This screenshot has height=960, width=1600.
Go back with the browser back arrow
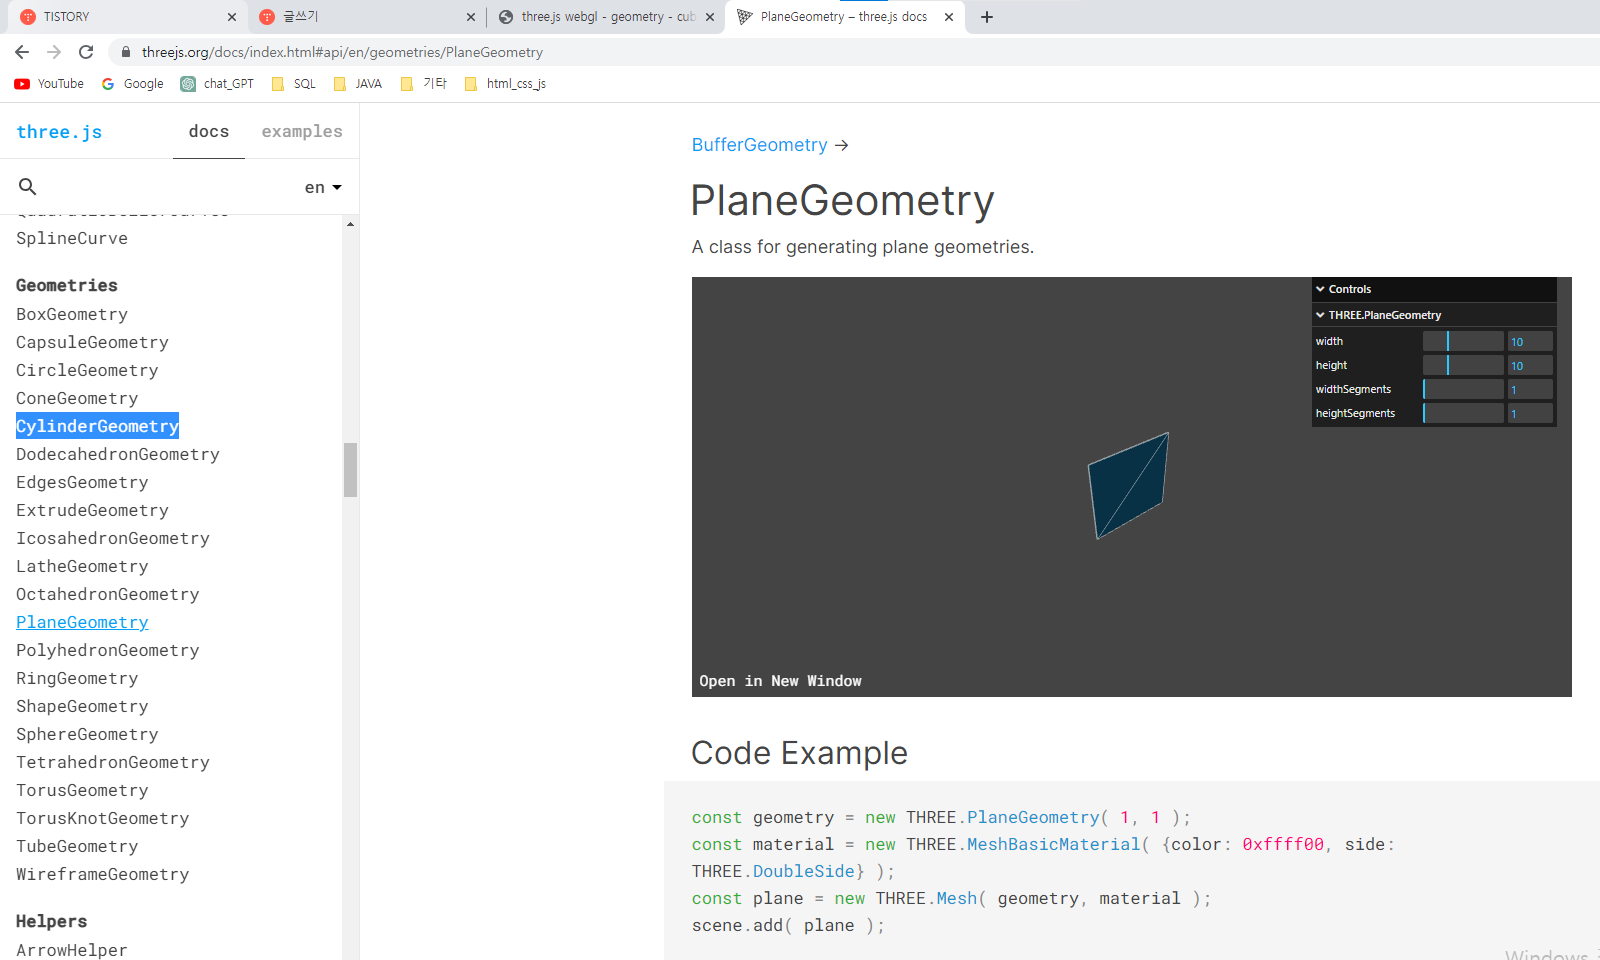coord(22,52)
